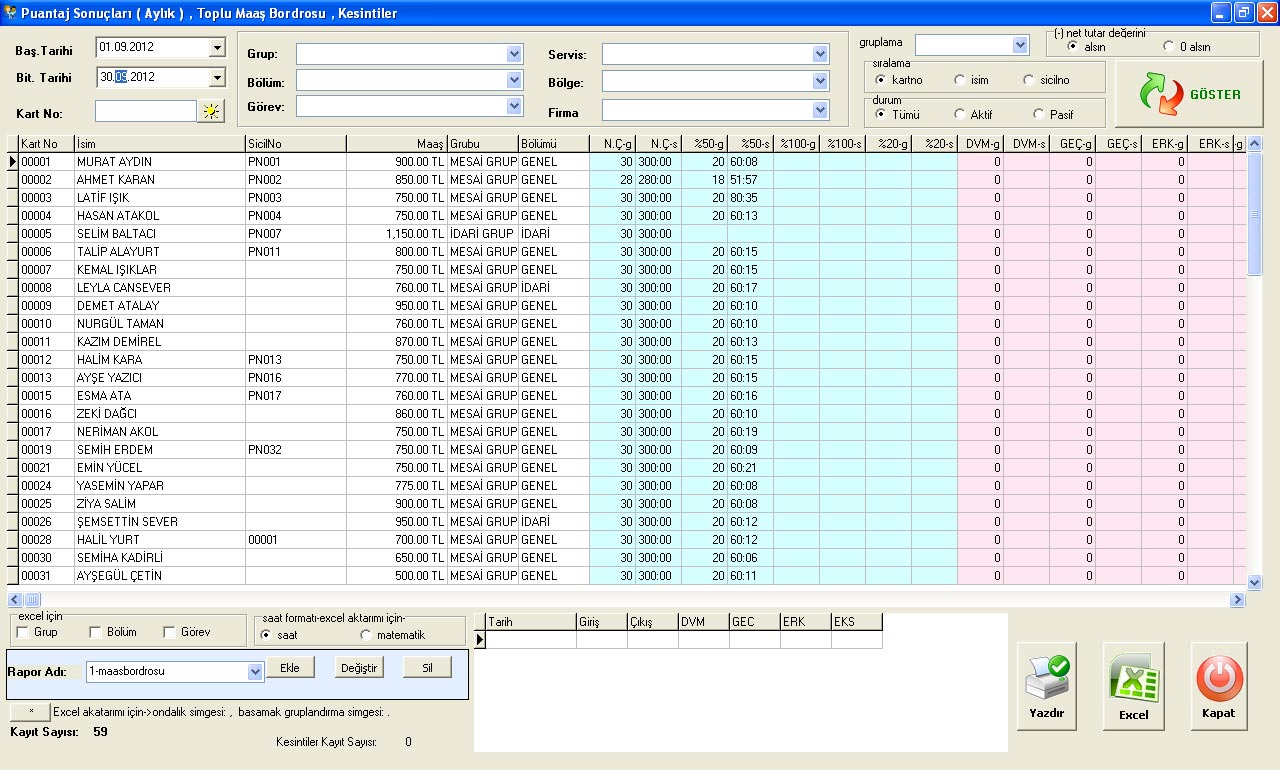Click the Maaş column header

[396, 144]
